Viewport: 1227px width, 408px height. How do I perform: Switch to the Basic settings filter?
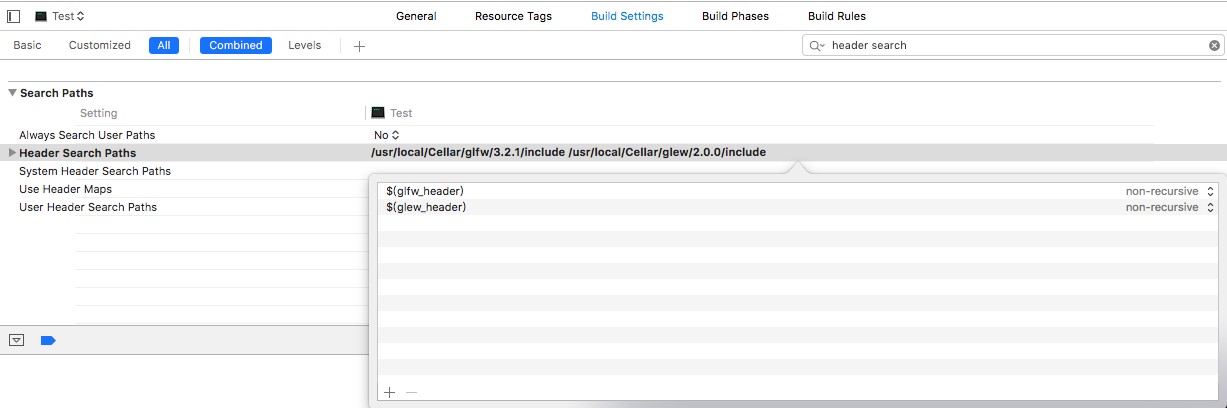pos(27,45)
